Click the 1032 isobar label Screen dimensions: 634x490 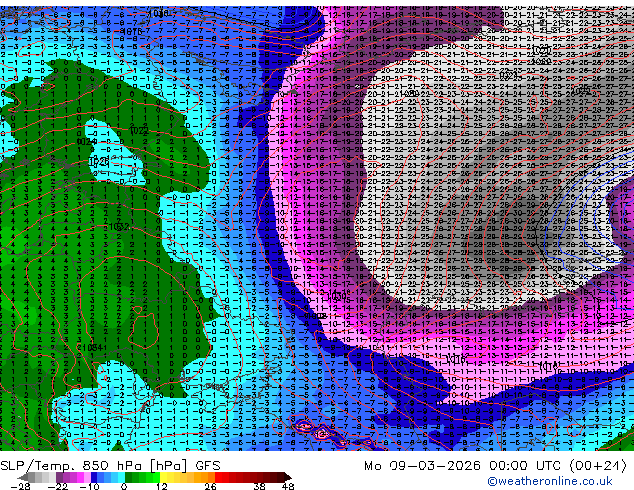119,227
